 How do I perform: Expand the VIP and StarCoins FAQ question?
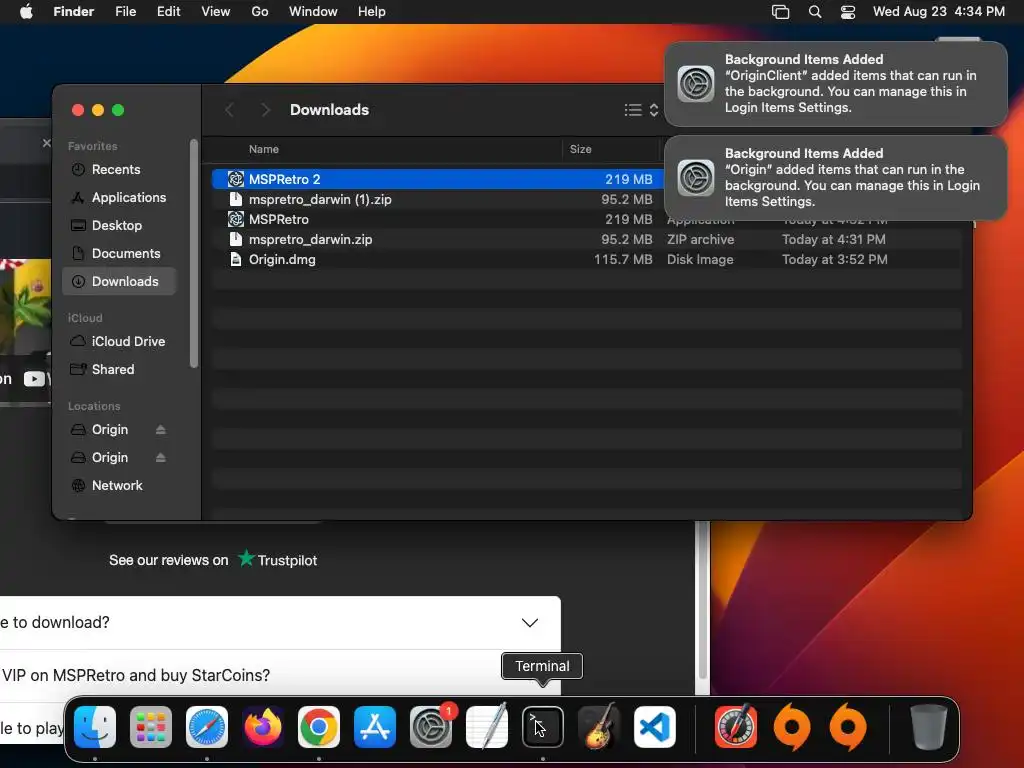pos(281,675)
